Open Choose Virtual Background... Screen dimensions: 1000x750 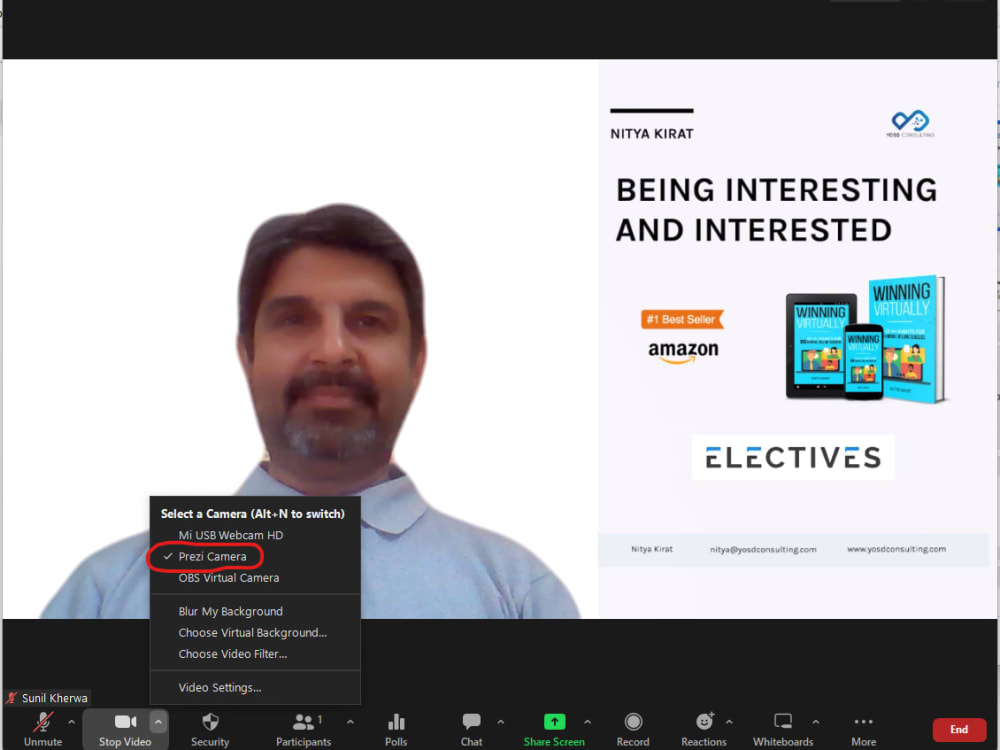[x=255, y=633]
